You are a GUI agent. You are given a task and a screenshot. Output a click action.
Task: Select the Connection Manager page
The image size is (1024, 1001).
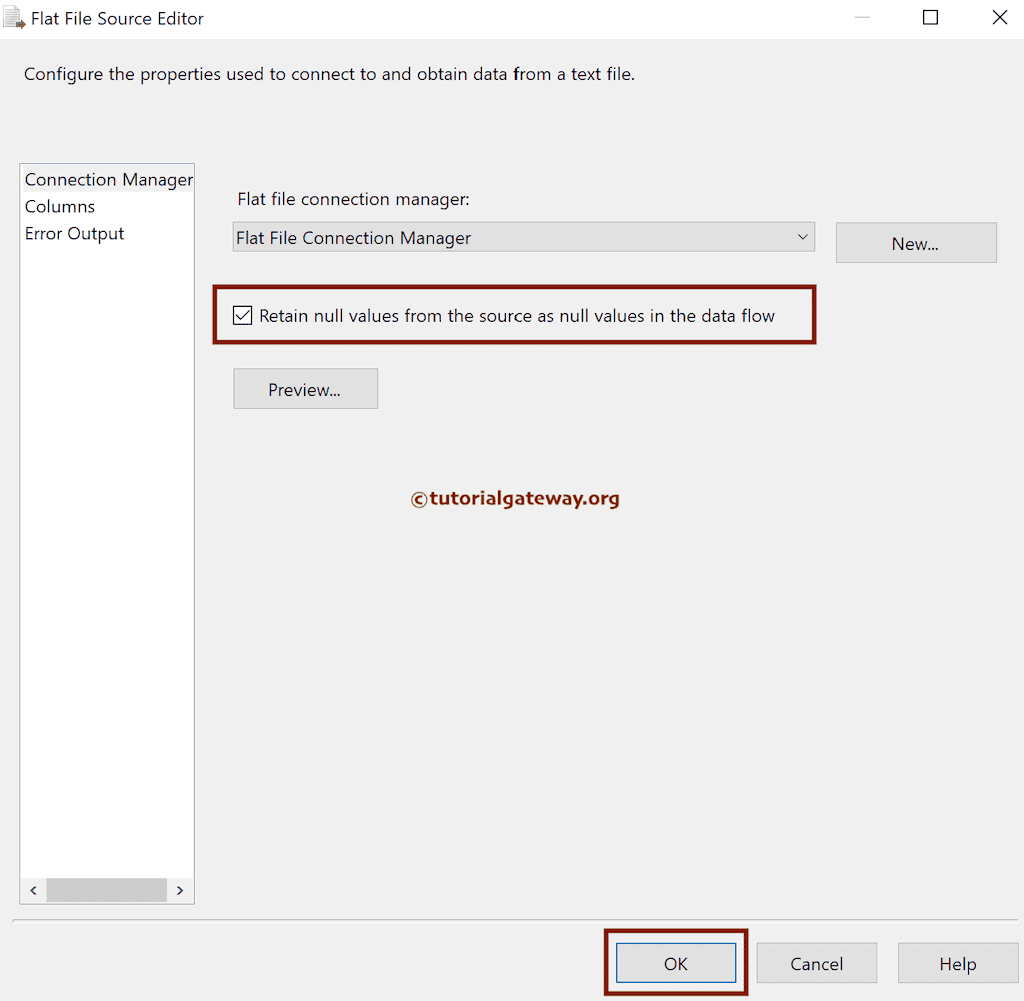click(107, 179)
